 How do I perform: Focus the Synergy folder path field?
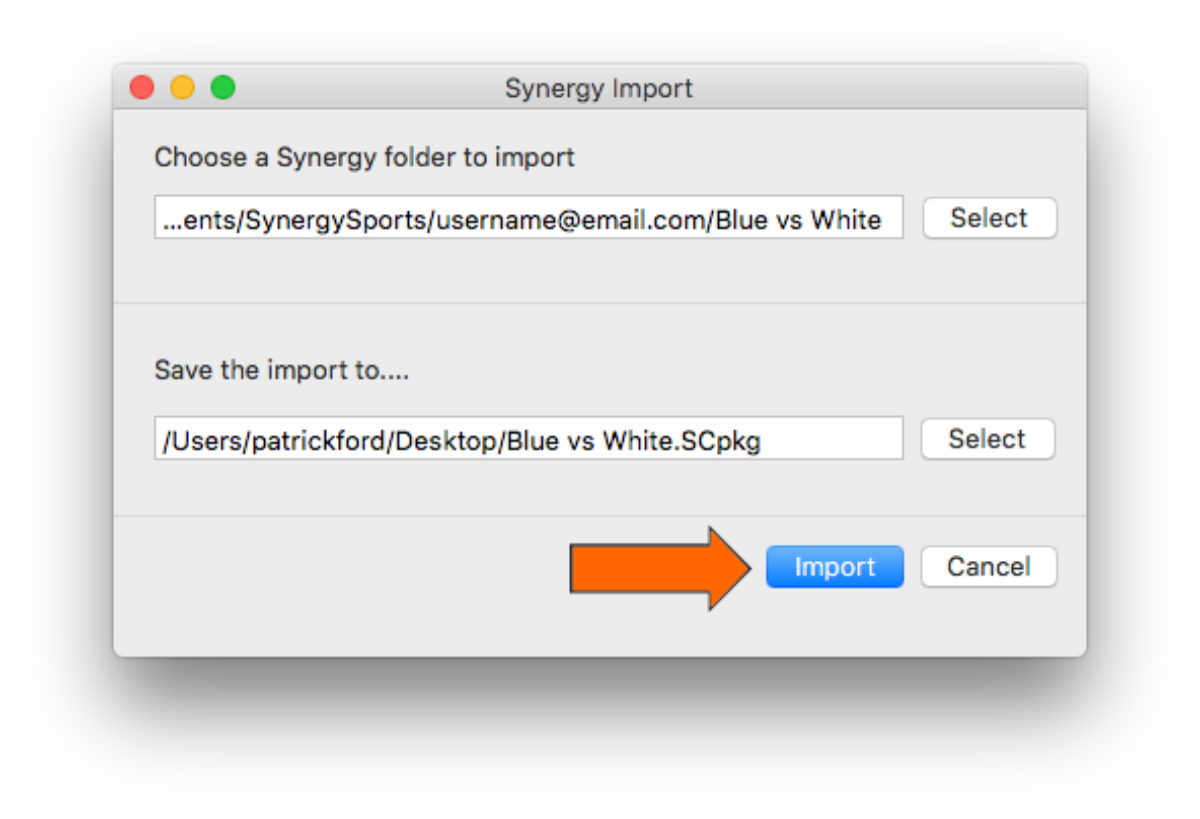point(529,218)
